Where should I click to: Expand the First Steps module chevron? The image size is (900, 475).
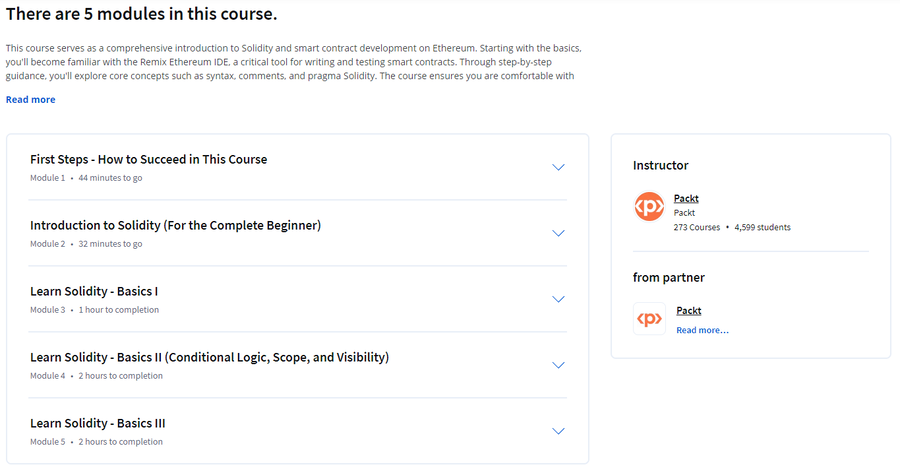click(x=558, y=168)
